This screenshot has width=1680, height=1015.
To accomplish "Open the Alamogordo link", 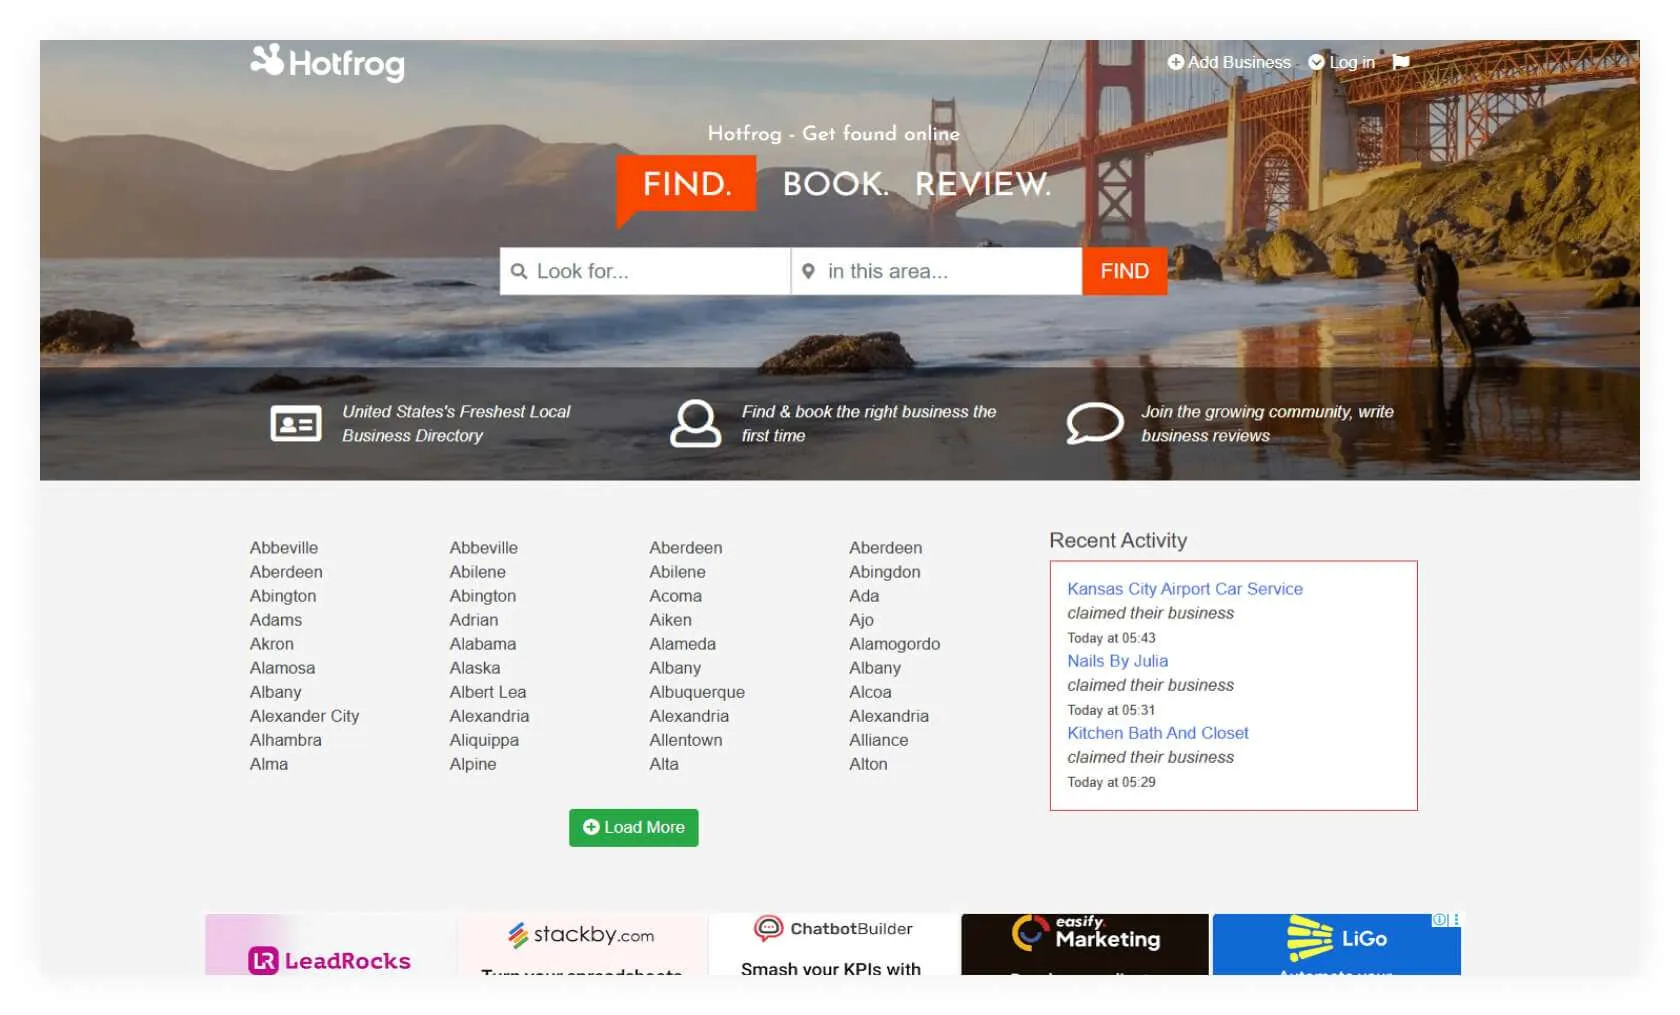I will [x=895, y=644].
